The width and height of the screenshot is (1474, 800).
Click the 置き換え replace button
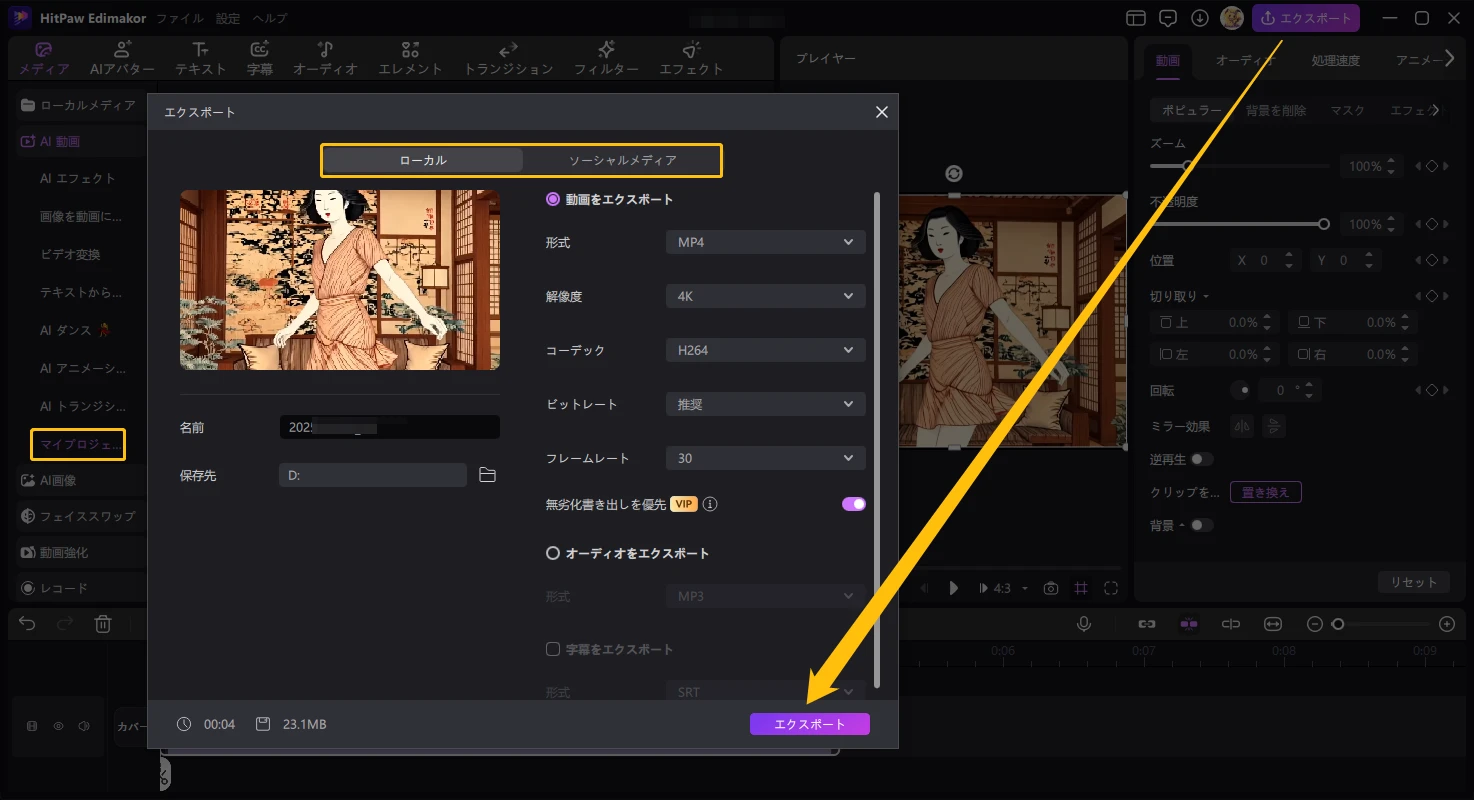[1265, 492]
